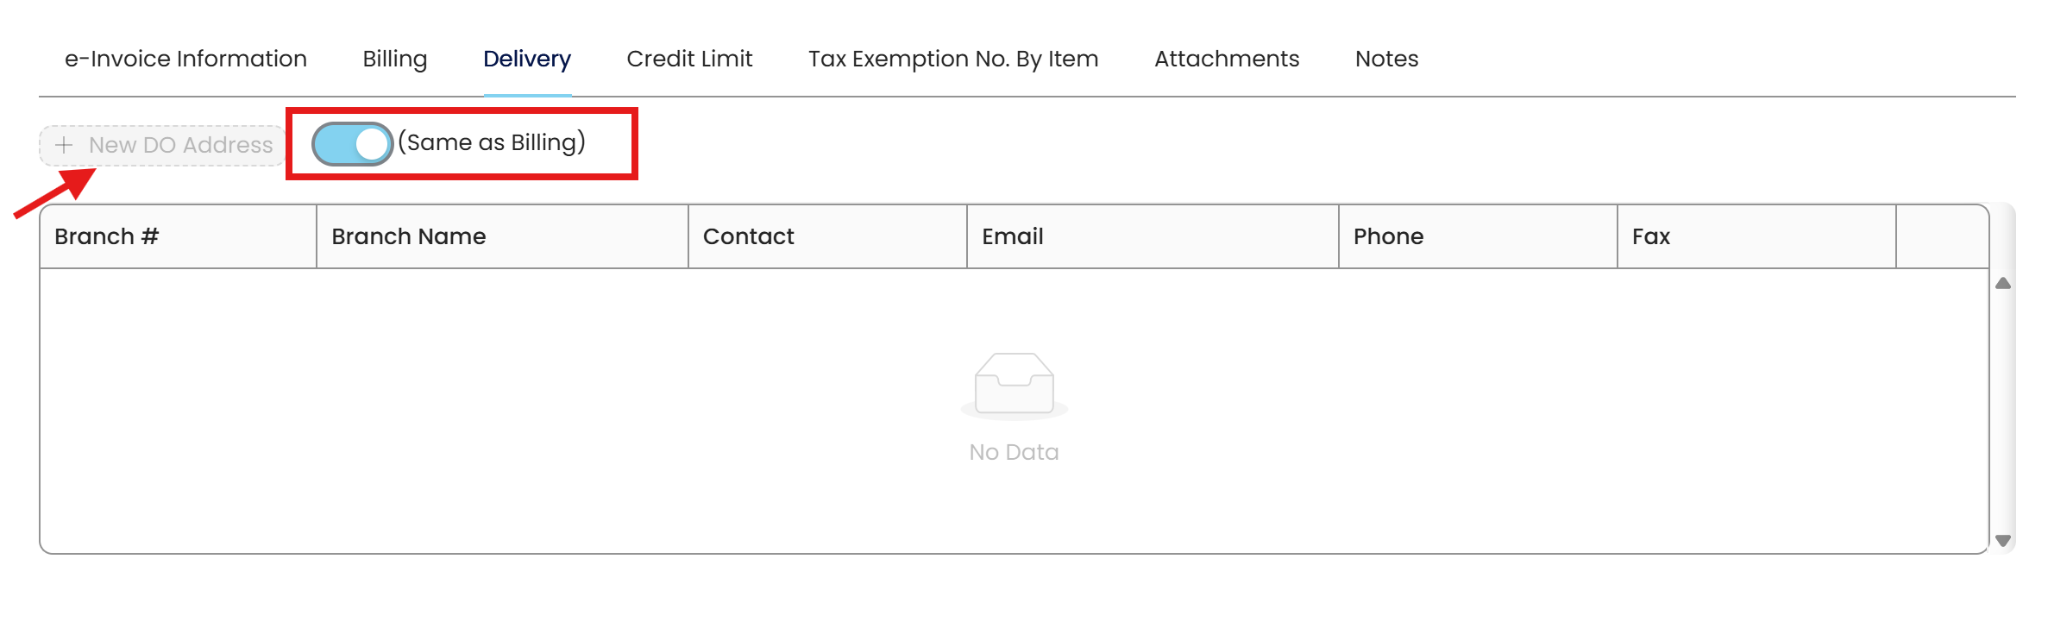Click the New DO Address button
Image resolution: width=2048 pixels, height=626 pixels.
click(163, 145)
